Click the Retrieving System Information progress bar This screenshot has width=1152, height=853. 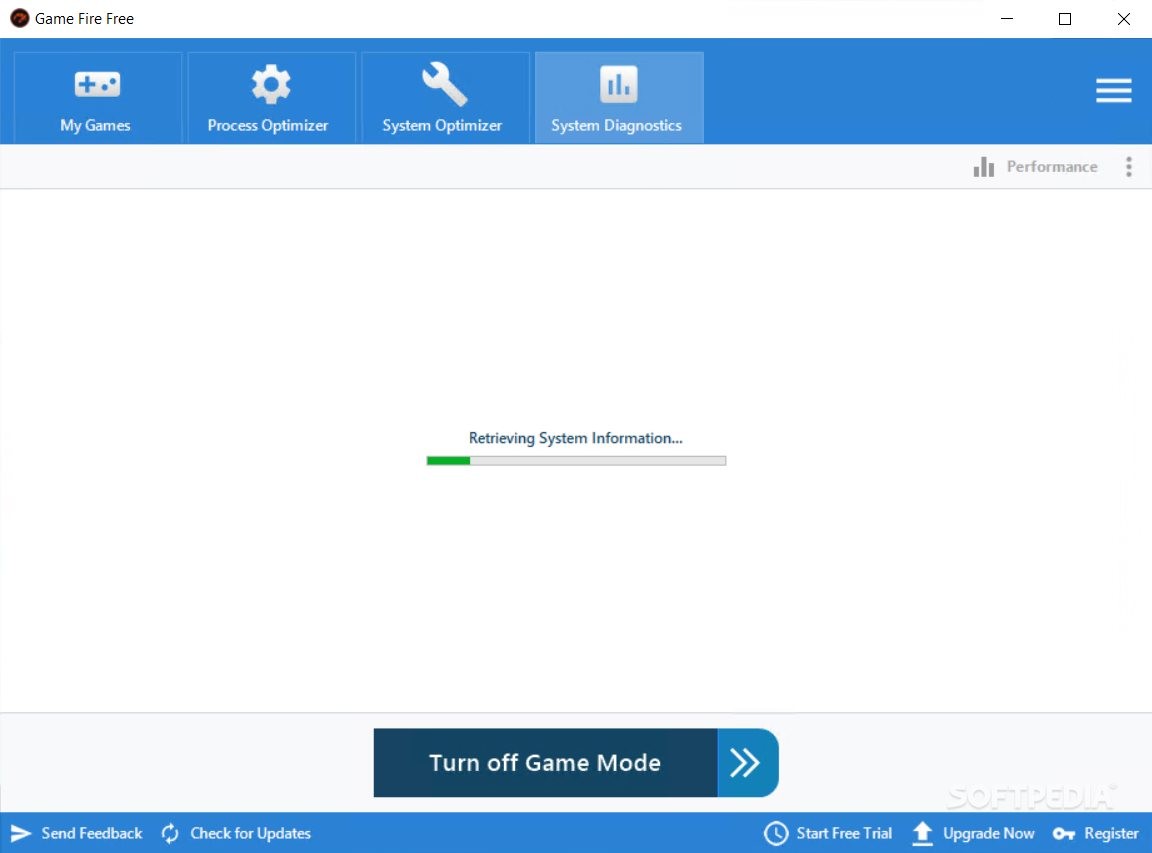point(576,461)
